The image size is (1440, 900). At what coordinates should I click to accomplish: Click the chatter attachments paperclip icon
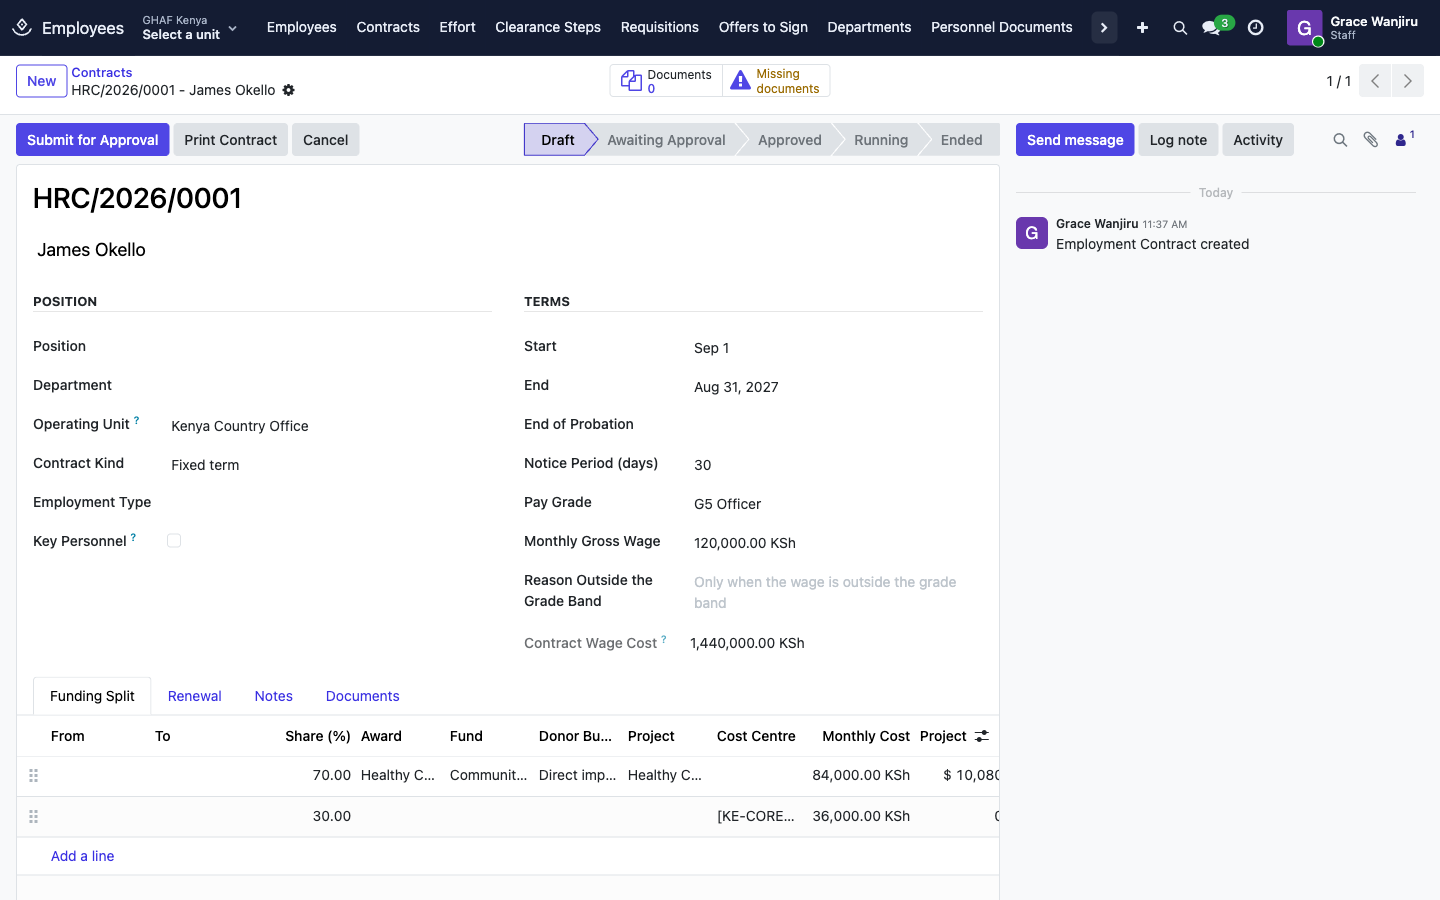[1371, 140]
